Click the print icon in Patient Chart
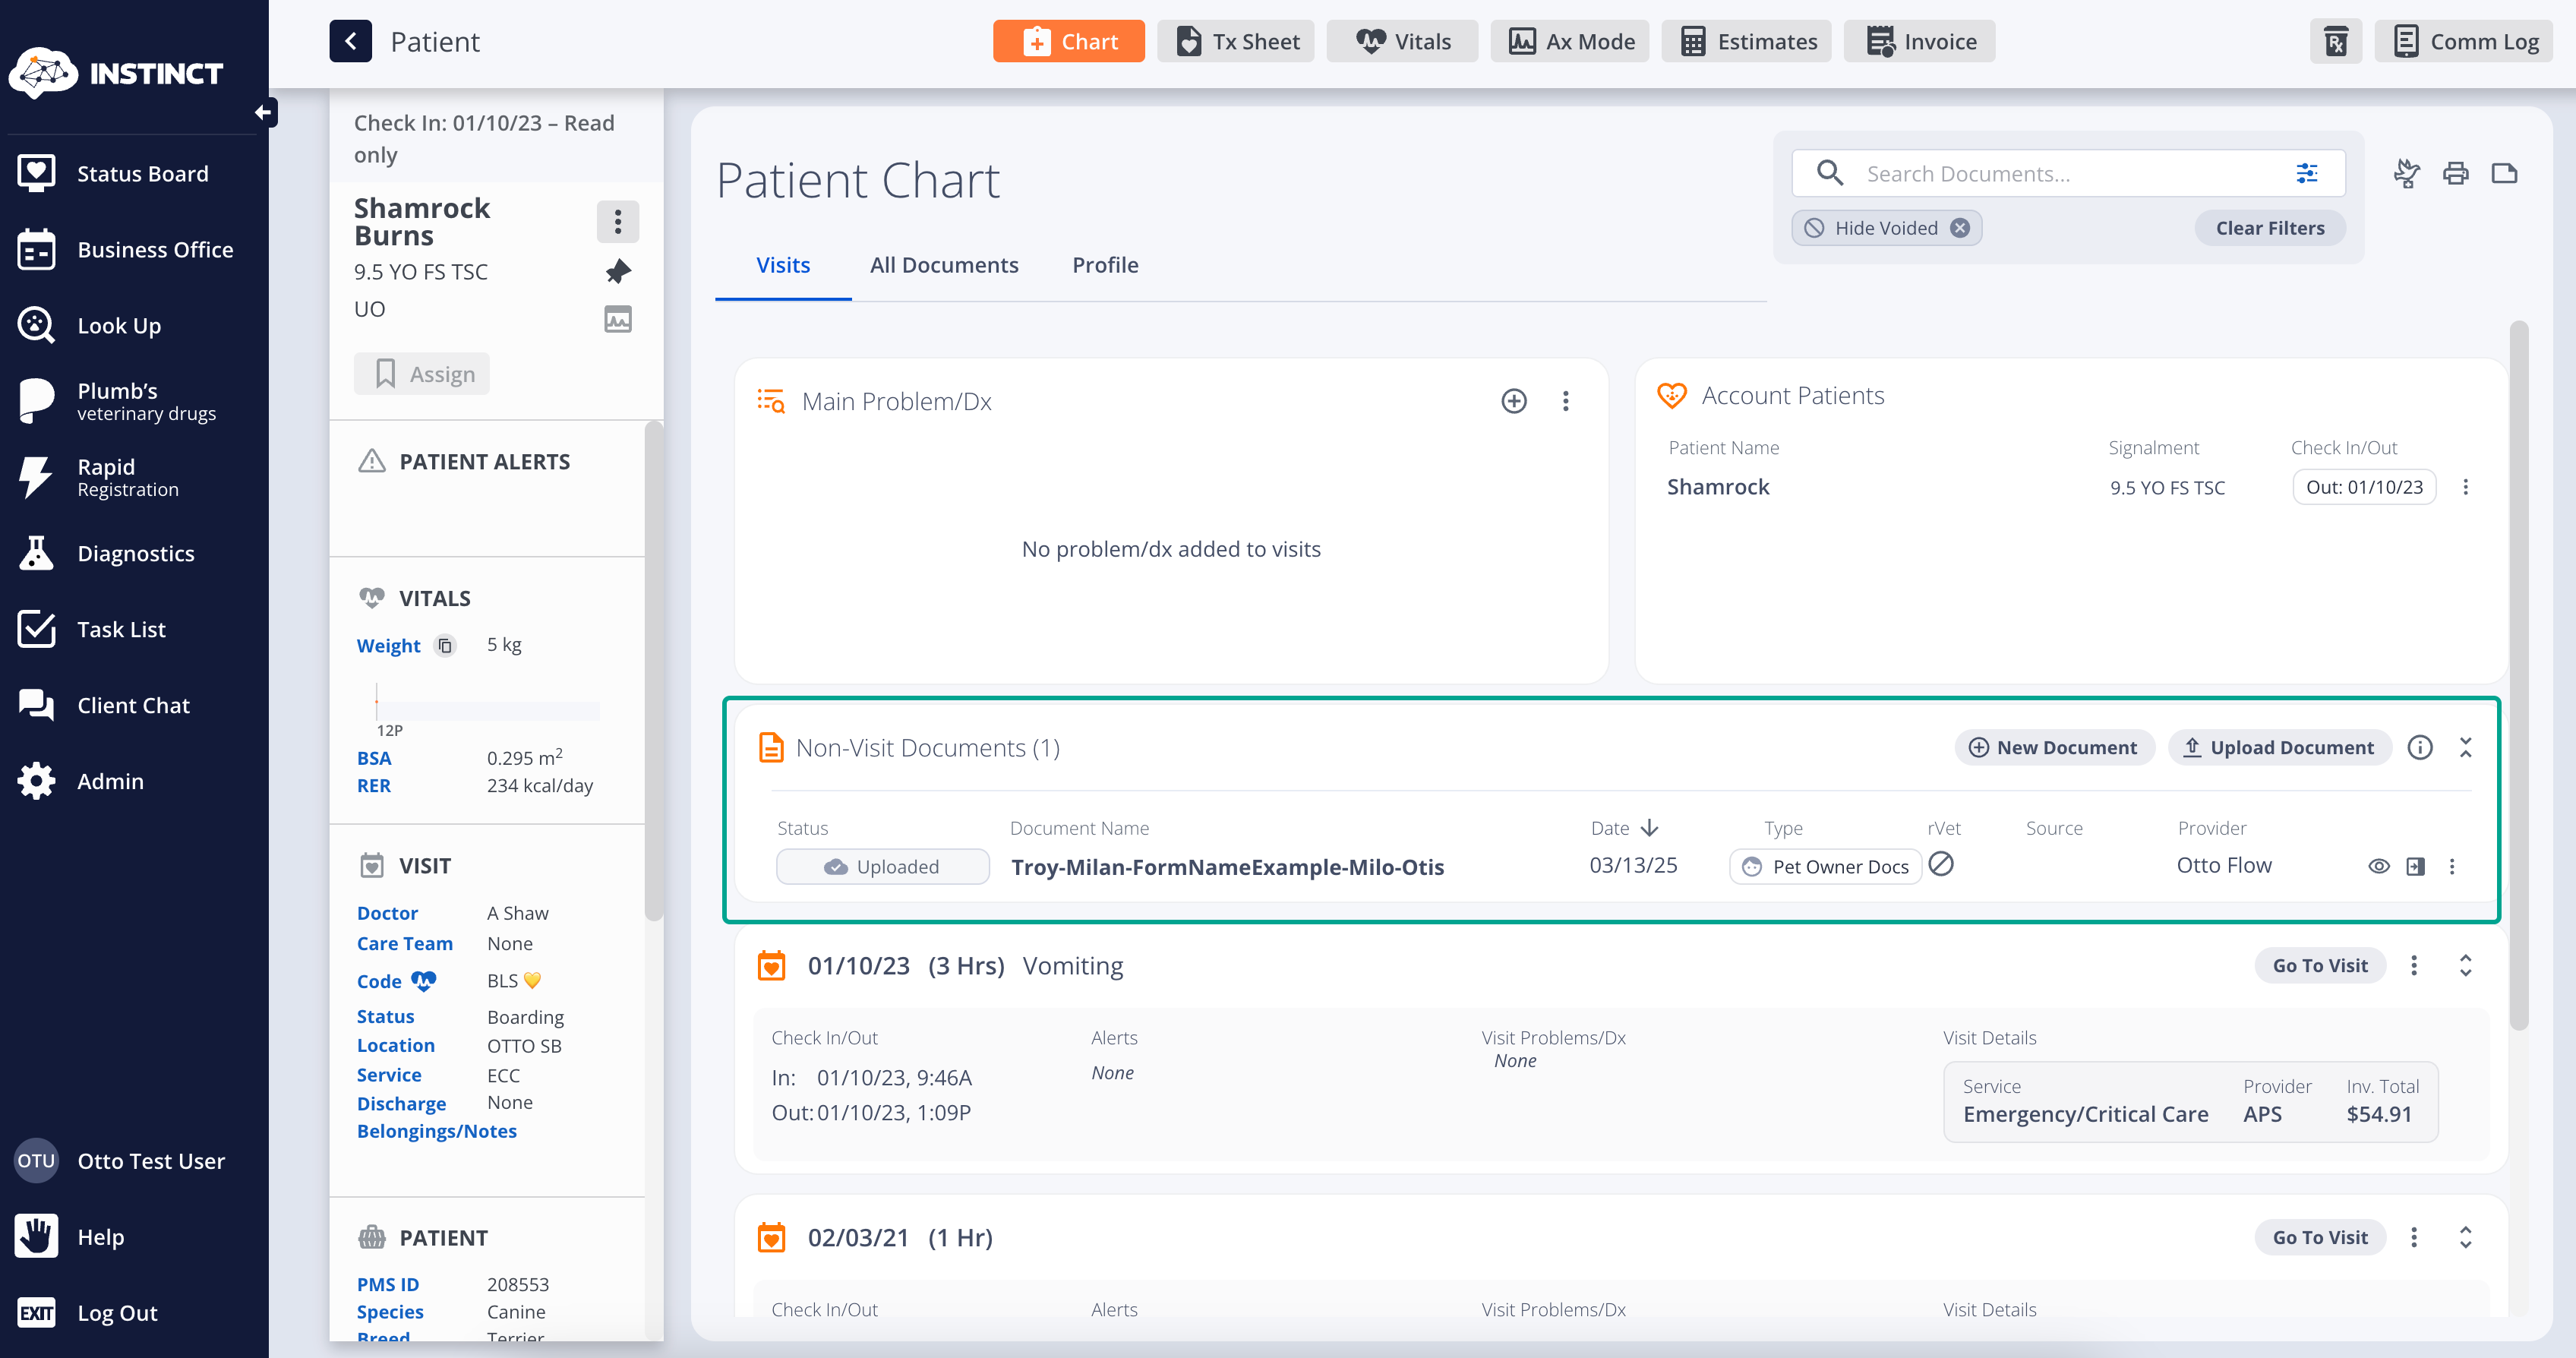This screenshot has height=1358, width=2576. [x=2455, y=173]
